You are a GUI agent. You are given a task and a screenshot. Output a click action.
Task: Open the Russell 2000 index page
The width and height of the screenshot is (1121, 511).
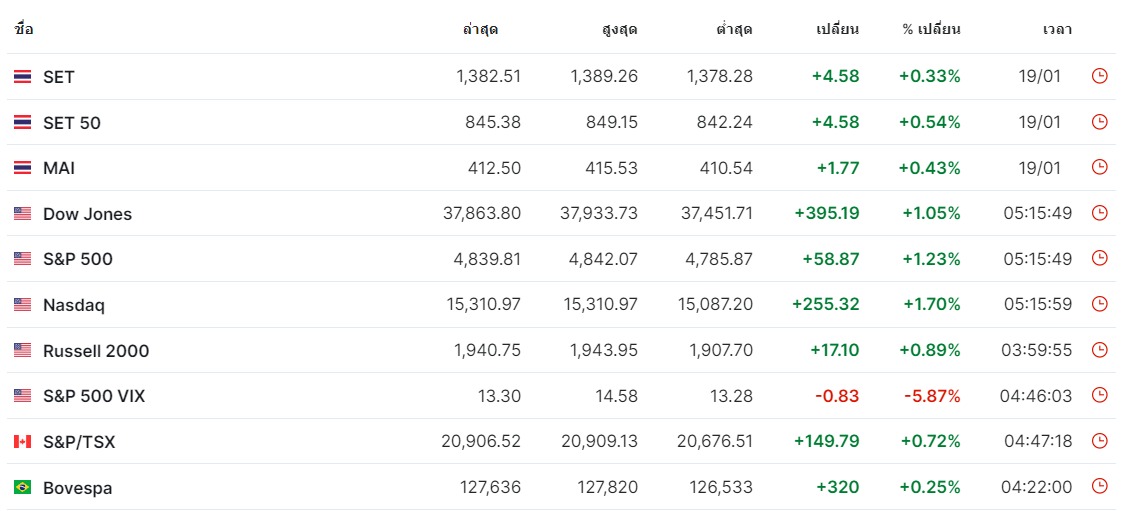[x=96, y=351]
